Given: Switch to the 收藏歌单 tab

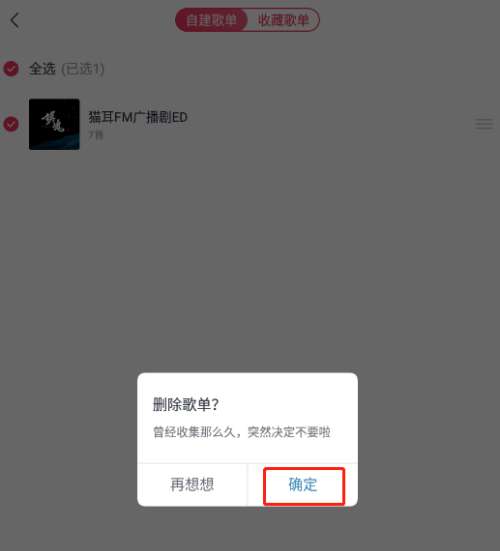Looking at the screenshot, I should click(x=283, y=20).
